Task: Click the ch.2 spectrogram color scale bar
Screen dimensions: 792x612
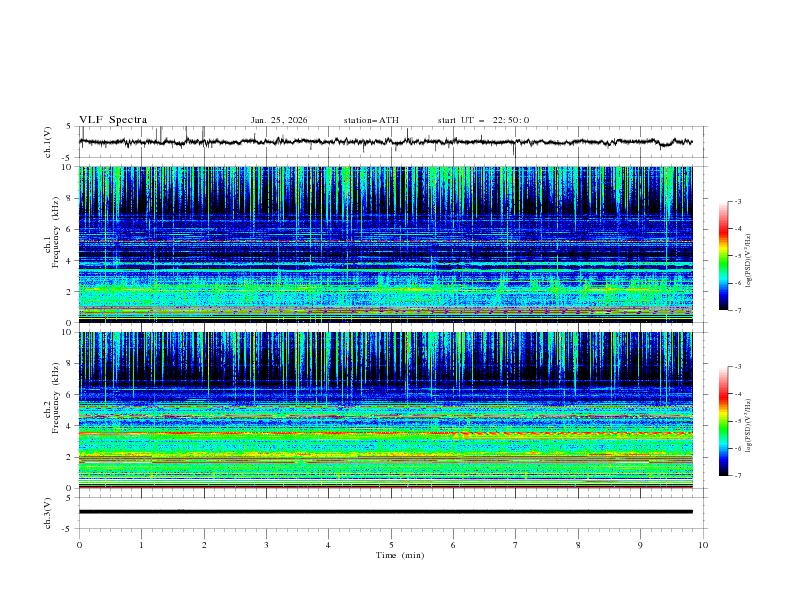Action: (x=724, y=421)
